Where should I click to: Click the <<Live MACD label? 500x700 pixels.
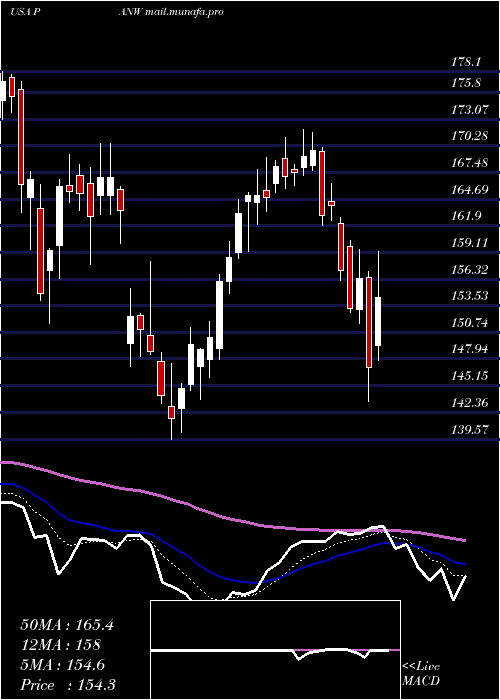(421, 673)
